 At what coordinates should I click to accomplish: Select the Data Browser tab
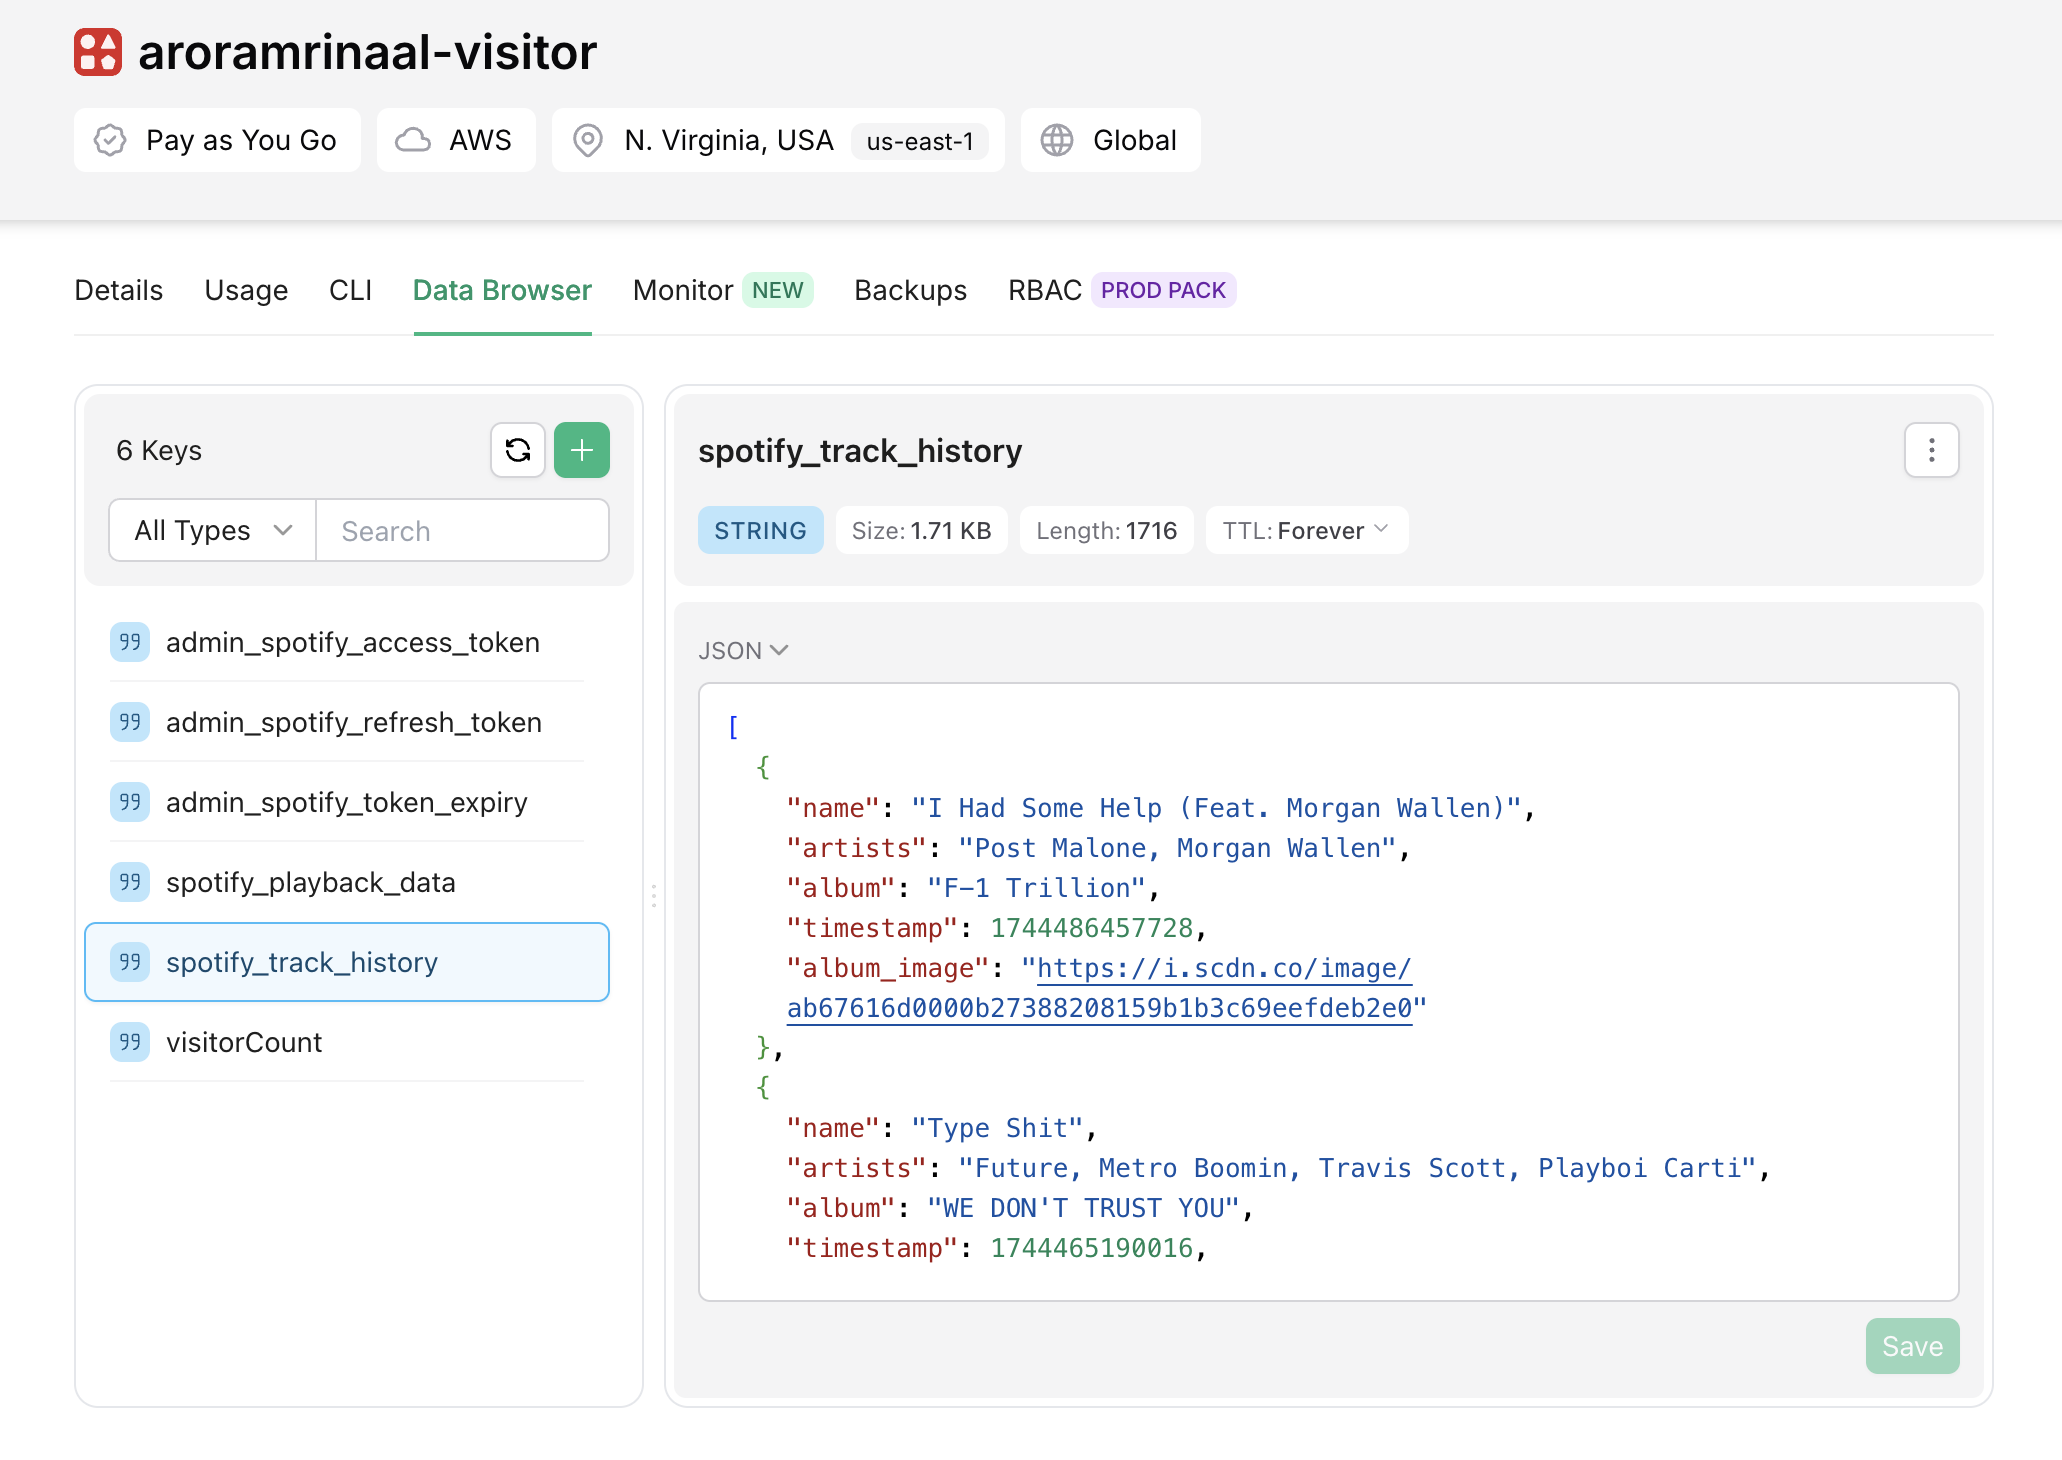(502, 290)
